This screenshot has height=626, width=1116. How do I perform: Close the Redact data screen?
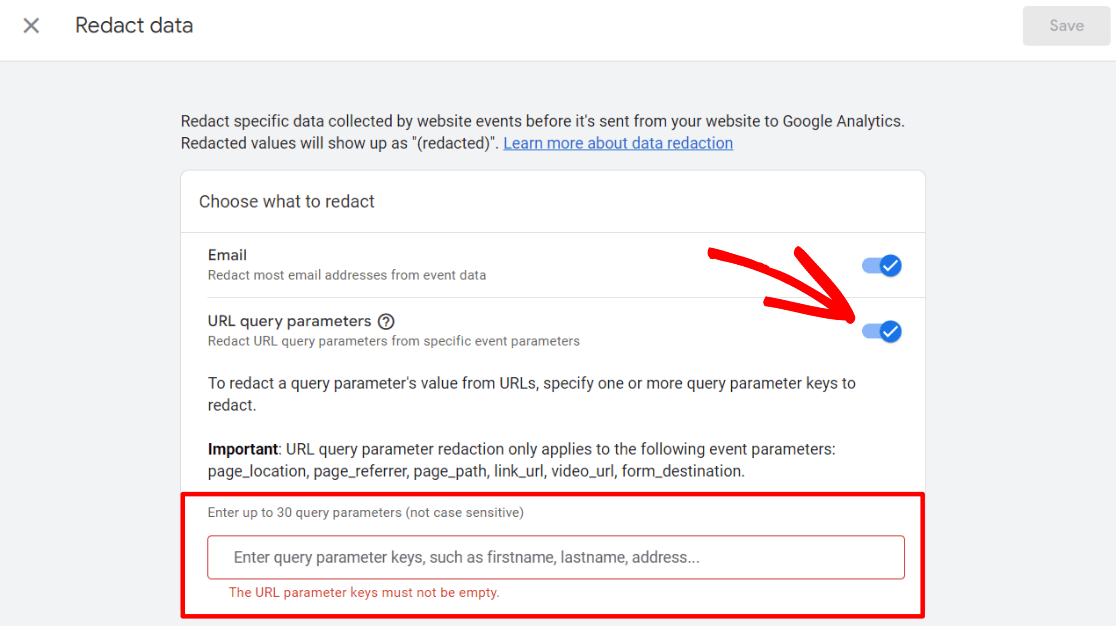pos(29,25)
